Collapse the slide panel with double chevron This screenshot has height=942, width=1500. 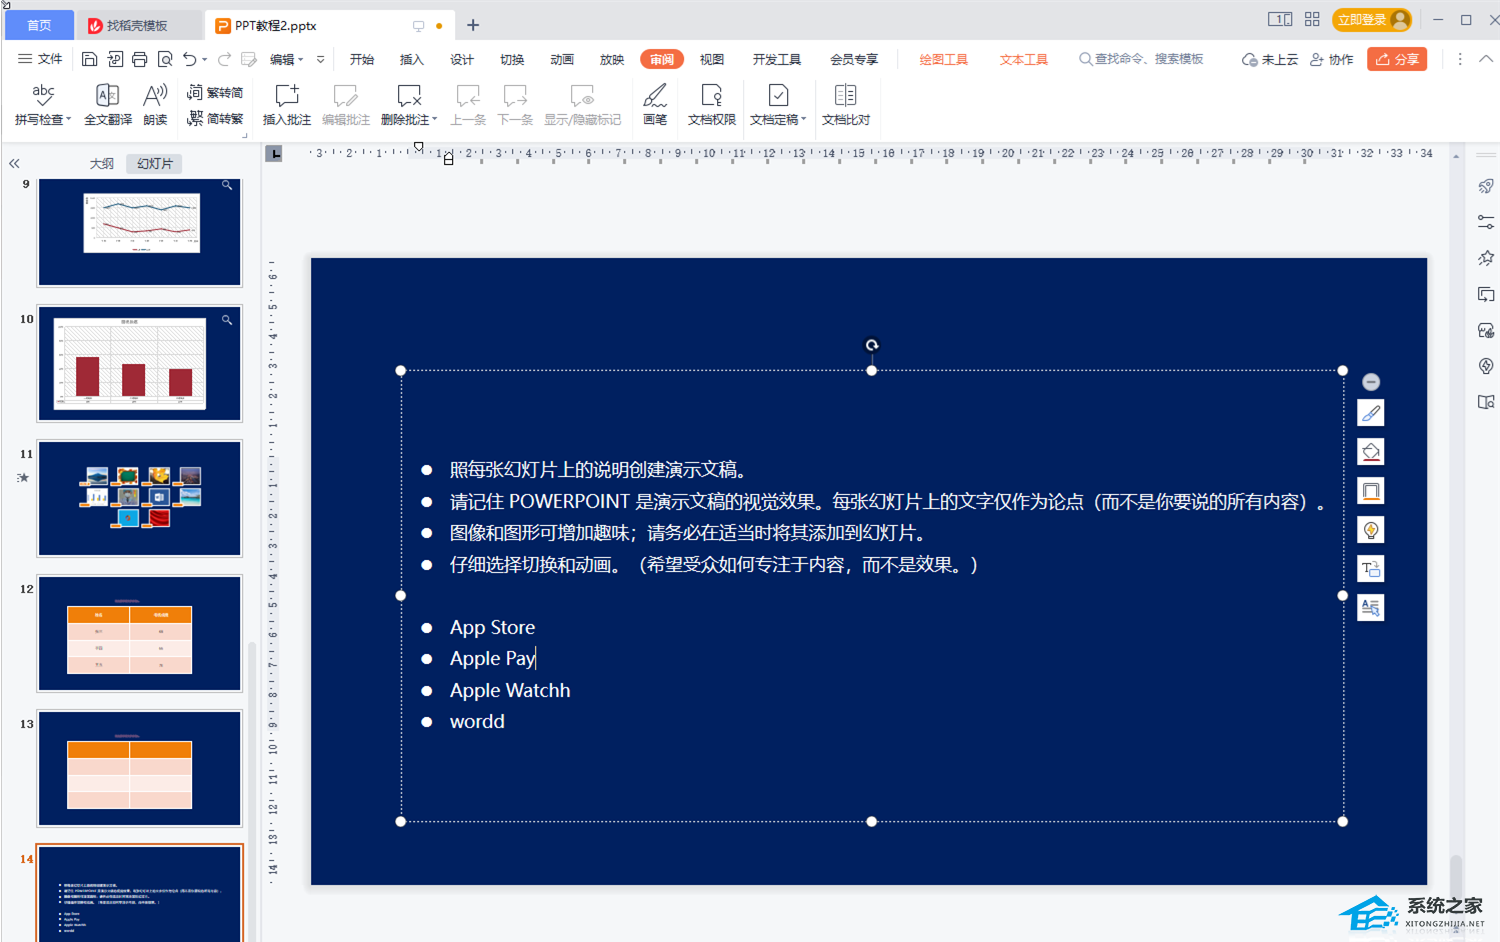point(14,163)
